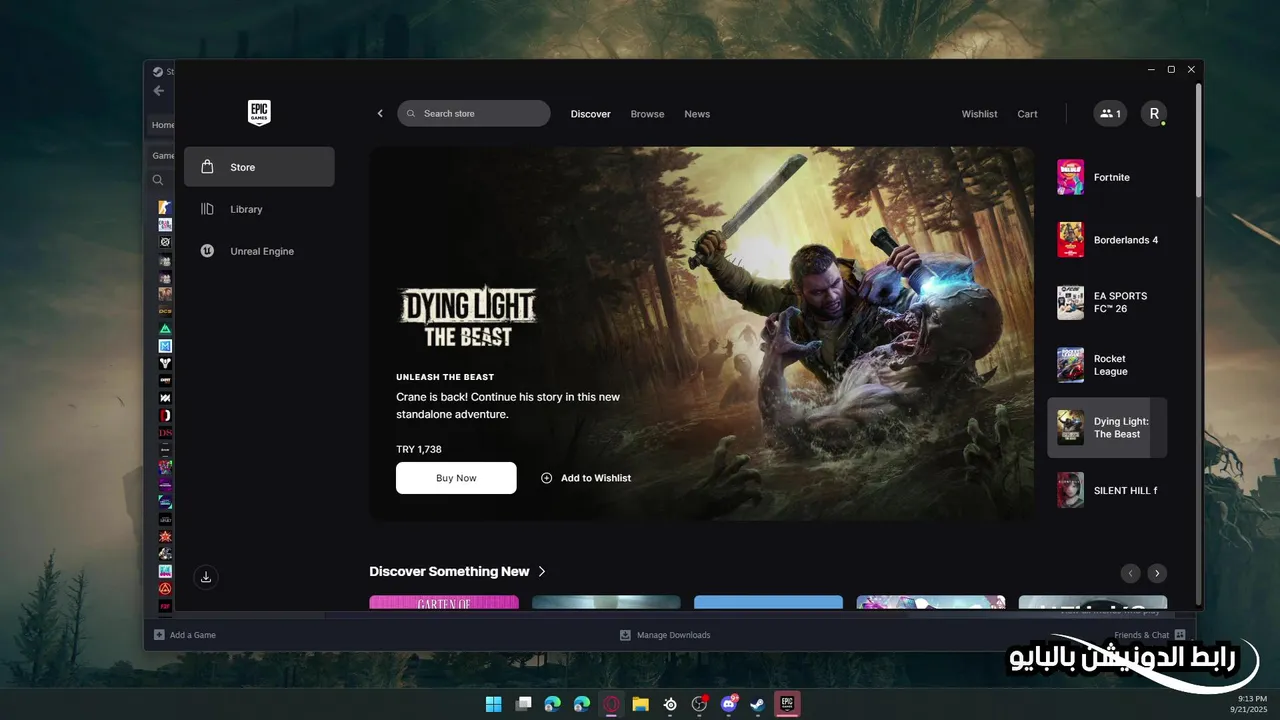Viewport: 1280px width, 720px height.
Task: Click the Steam logo in Steam window
Action: pyautogui.click(x=158, y=71)
